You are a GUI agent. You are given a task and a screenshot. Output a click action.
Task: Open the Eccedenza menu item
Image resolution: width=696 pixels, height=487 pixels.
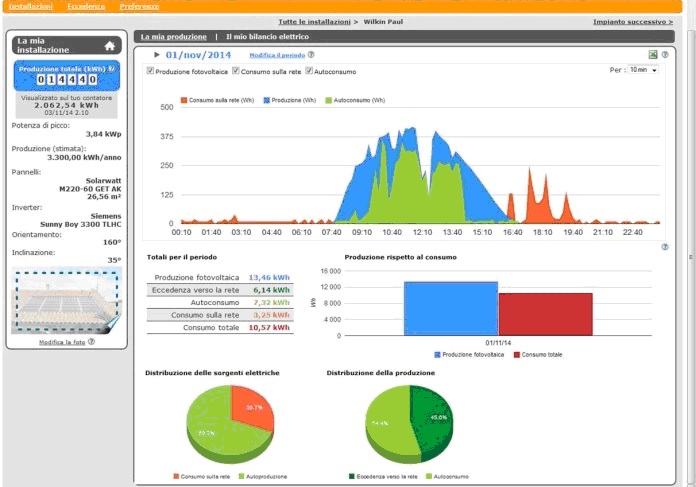pyautogui.click(x=86, y=7)
